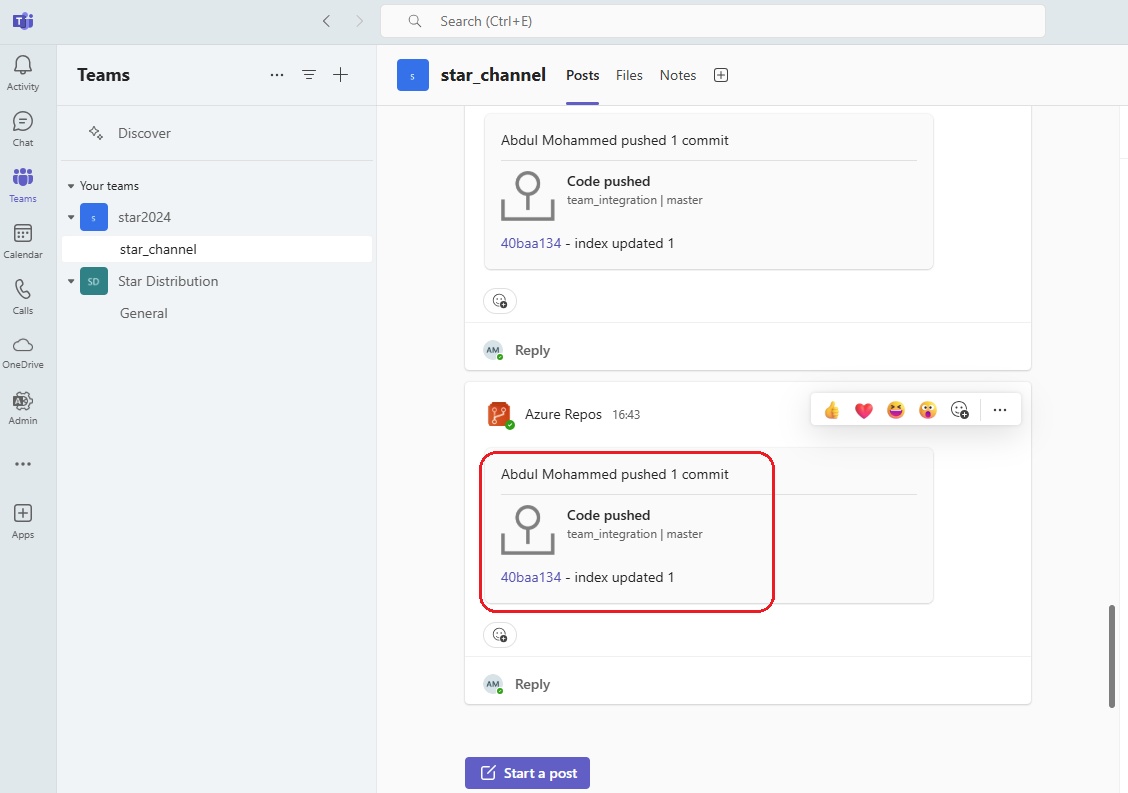Click the Azure Repos avatar
1128x793 pixels.
[499, 414]
